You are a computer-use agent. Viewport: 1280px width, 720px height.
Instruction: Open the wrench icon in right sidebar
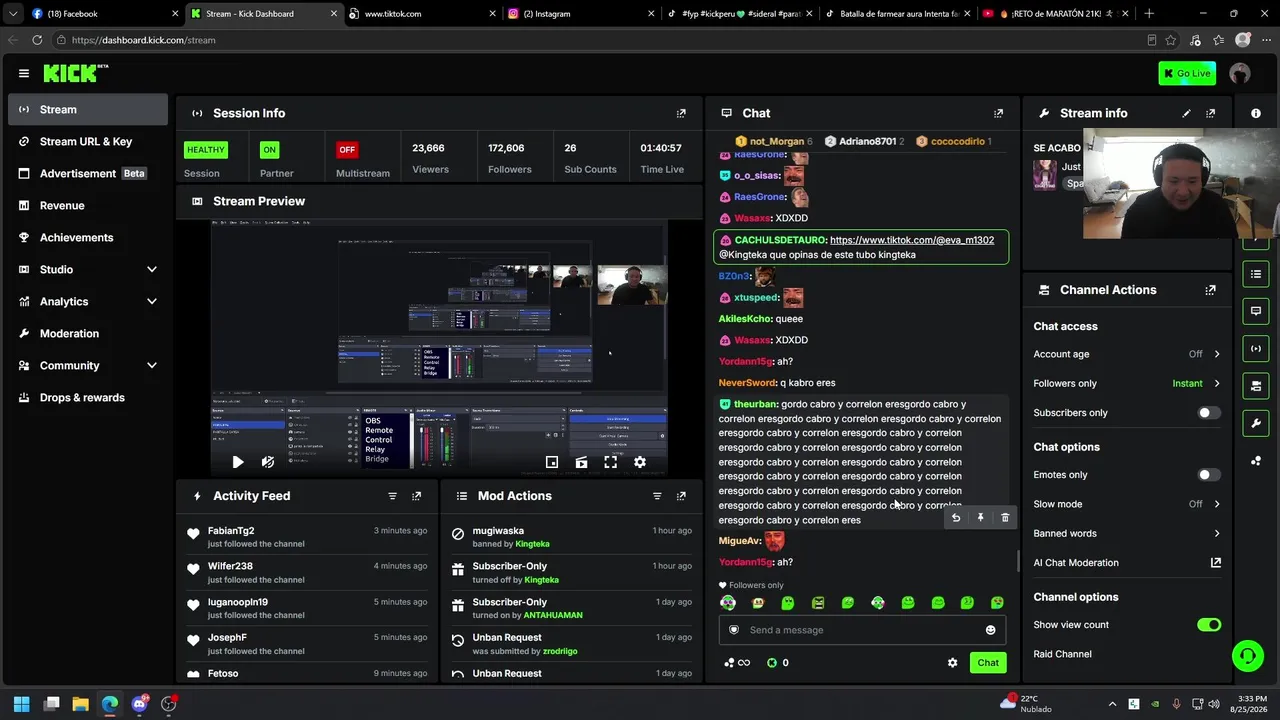[1256, 423]
